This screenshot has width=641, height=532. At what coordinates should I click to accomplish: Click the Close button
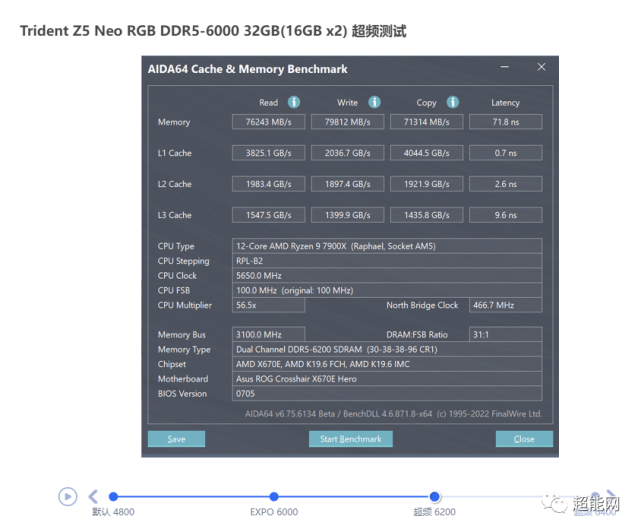click(524, 439)
